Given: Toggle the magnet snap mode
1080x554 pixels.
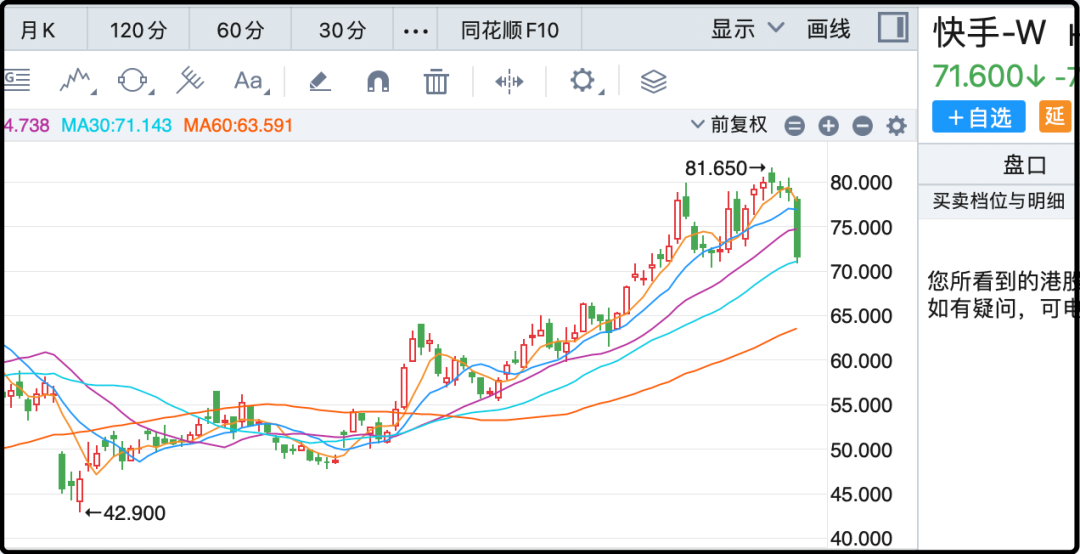Looking at the screenshot, I should tap(378, 81).
